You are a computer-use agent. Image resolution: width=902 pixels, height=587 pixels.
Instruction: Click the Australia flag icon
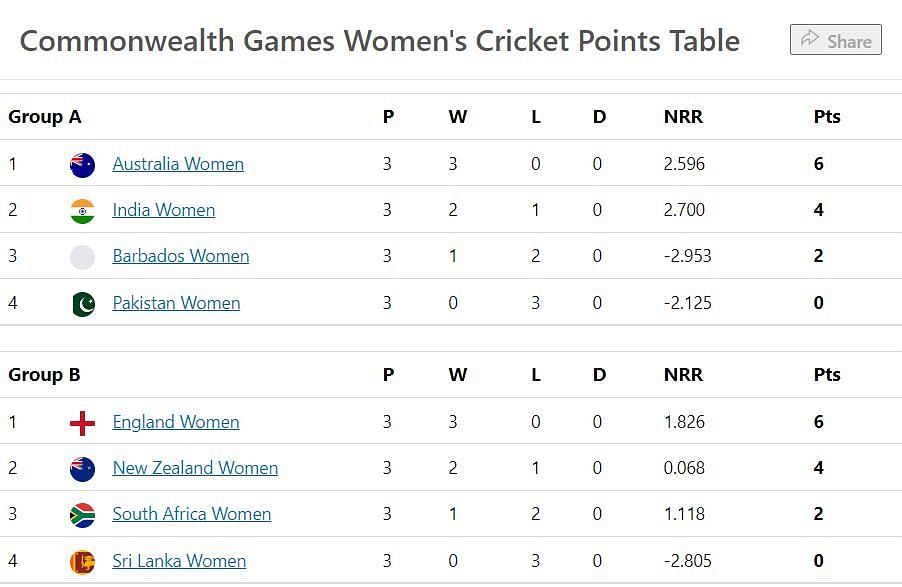click(x=82, y=165)
